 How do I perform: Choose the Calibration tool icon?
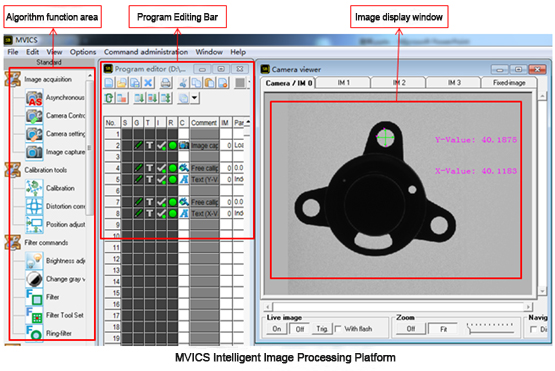tap(34, 188)
